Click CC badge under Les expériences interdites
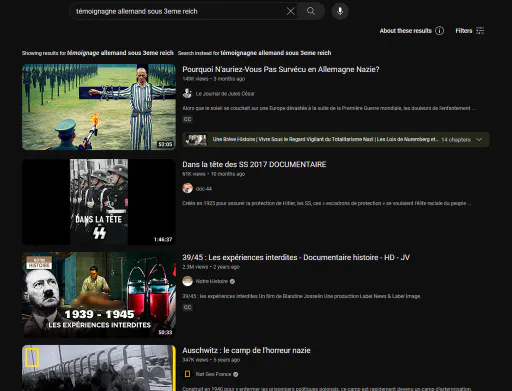Screen dimensions: 512x391 click(187, 307)
